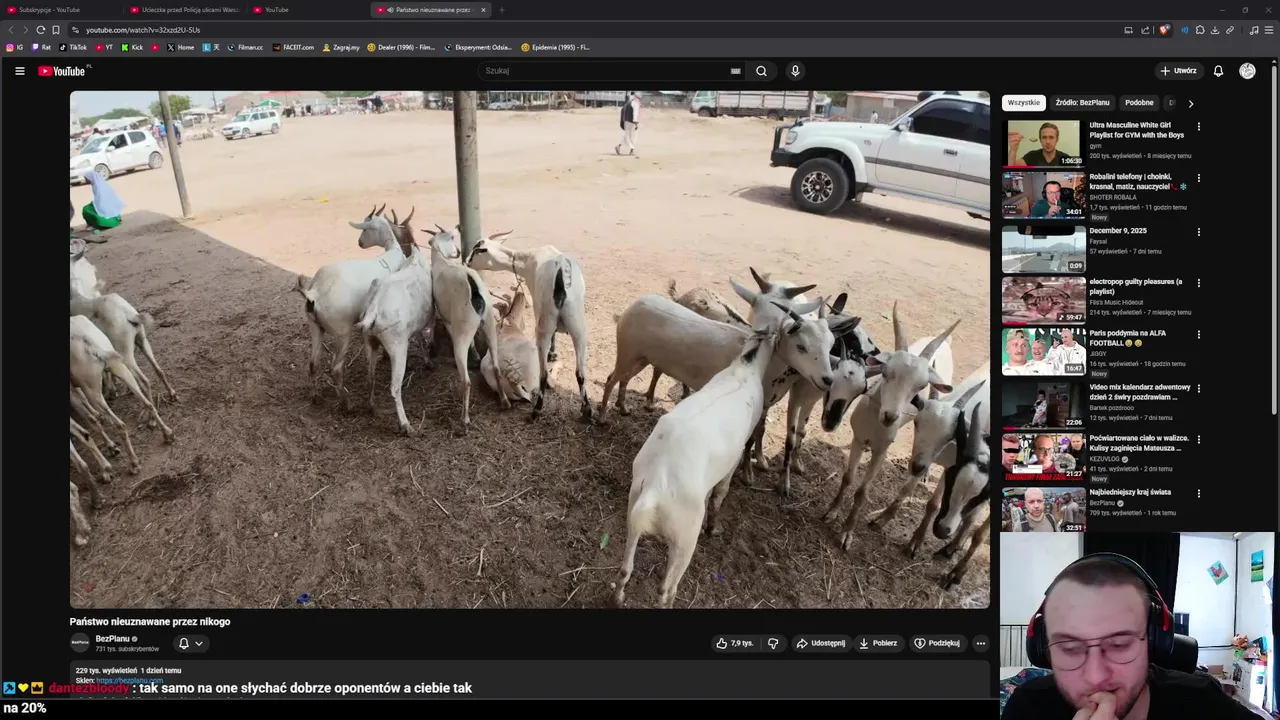Open Najbiedniejszy kraj świata video title

1130,492
